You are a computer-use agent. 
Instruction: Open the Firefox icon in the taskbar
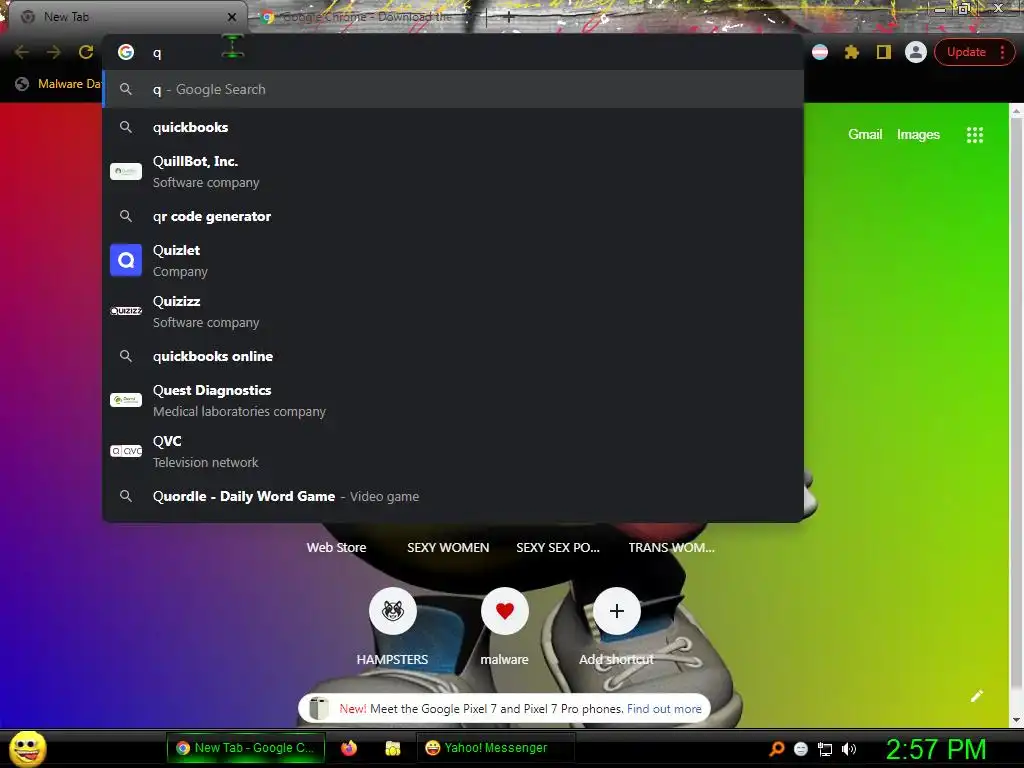coord(349,748)
